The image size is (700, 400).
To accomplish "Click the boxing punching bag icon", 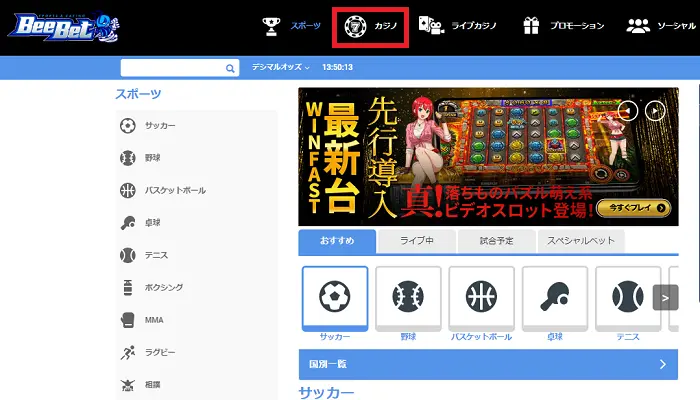I will pos(128,288).
